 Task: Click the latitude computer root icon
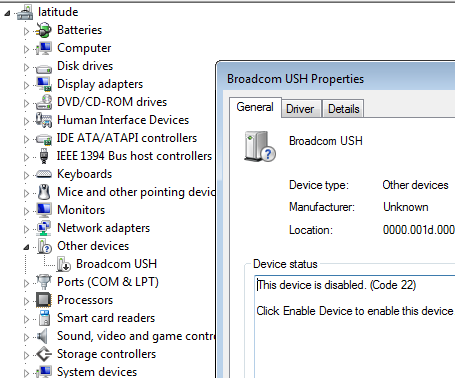click(25, 12)
